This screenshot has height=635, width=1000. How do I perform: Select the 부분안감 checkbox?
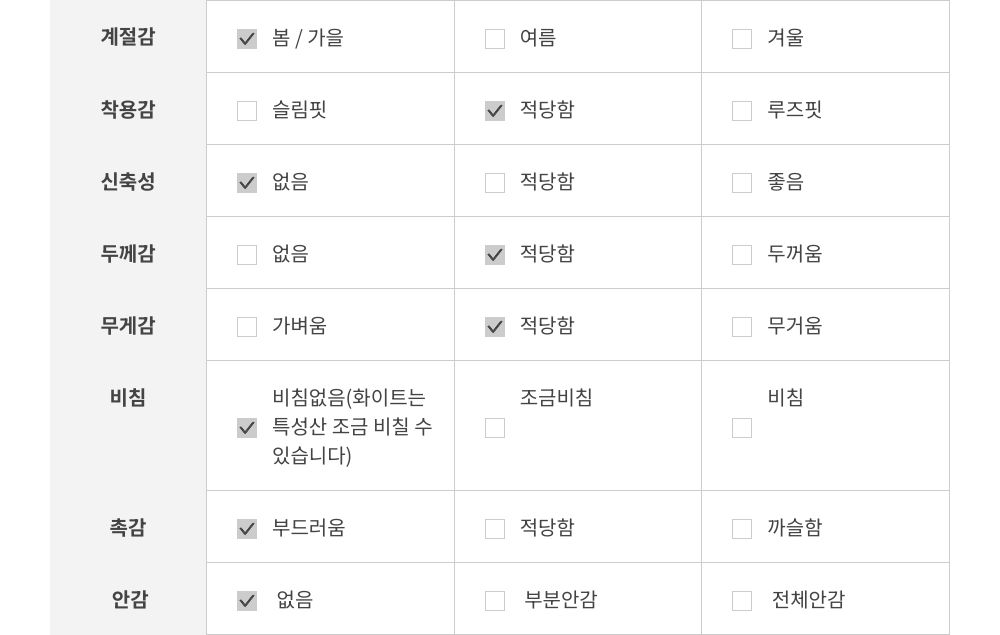pos(495,601)
